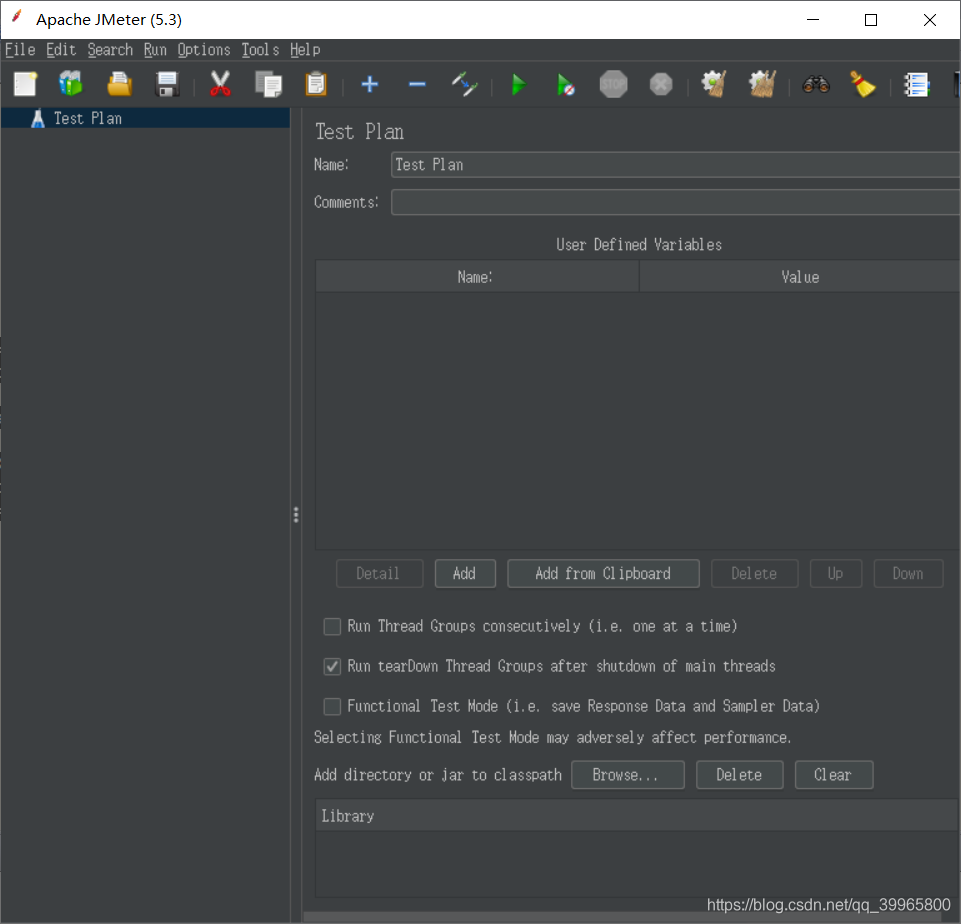Start the test with green play icon
This screenshot has width=961, height=924.
(x=518, y=84)
